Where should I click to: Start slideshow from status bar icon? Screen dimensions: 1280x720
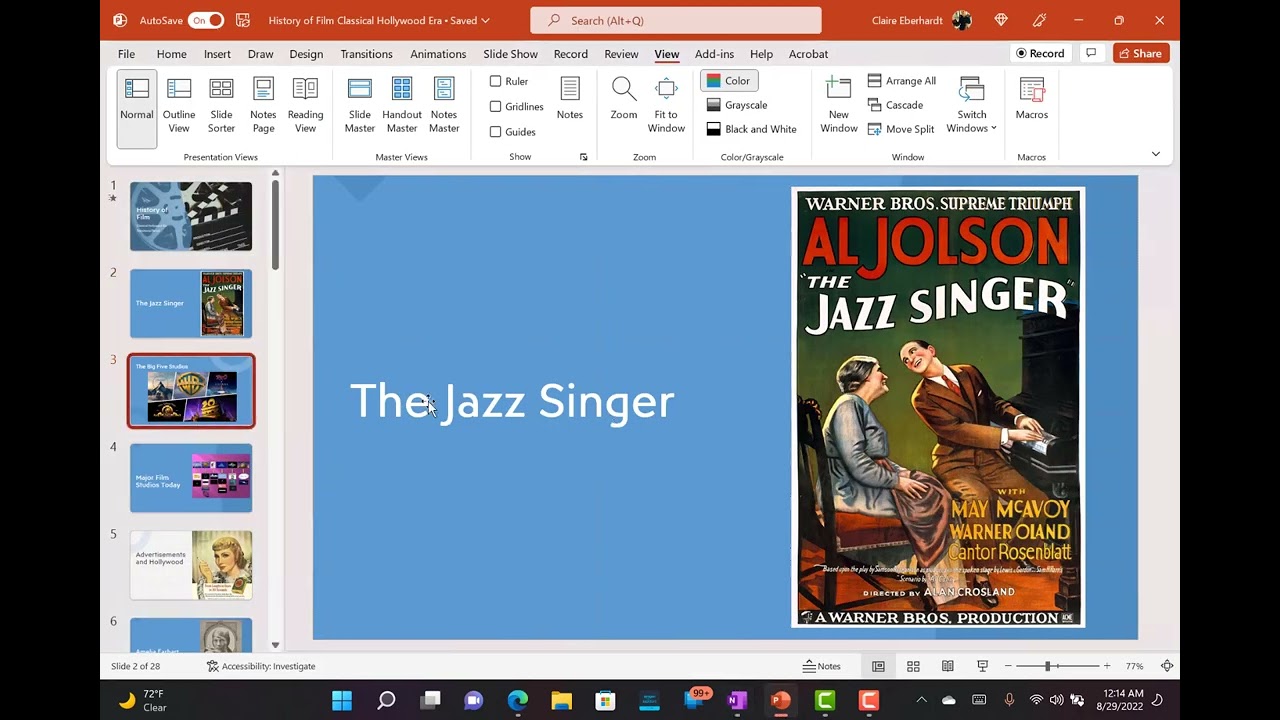(x=982, y=666)
